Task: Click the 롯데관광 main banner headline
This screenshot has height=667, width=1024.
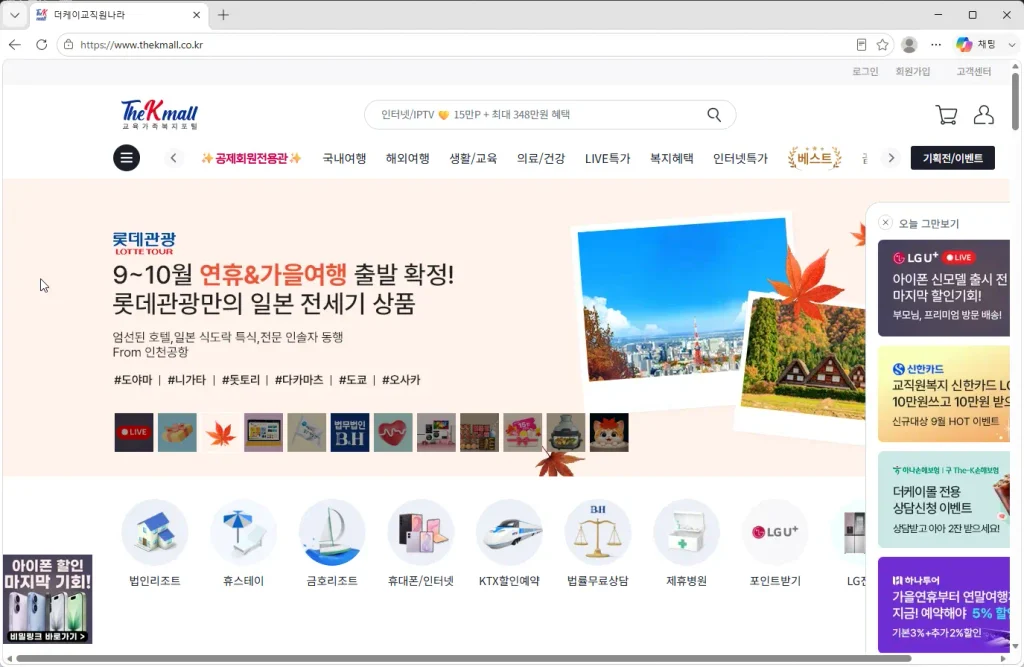Action: (283, 288)
